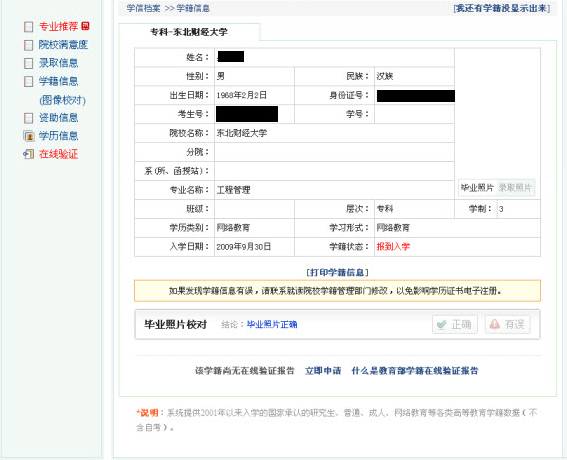Click the 打印学籍信息 link
The height and width of the screenshot is (460, 567).
point(337,272)
